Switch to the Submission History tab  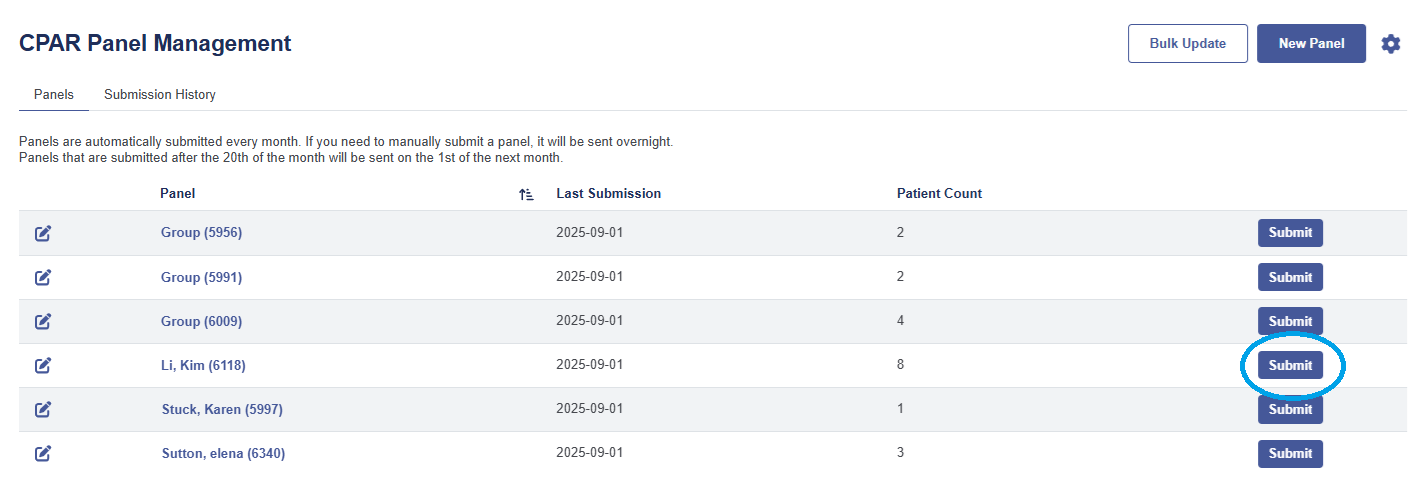click(160, 95)
